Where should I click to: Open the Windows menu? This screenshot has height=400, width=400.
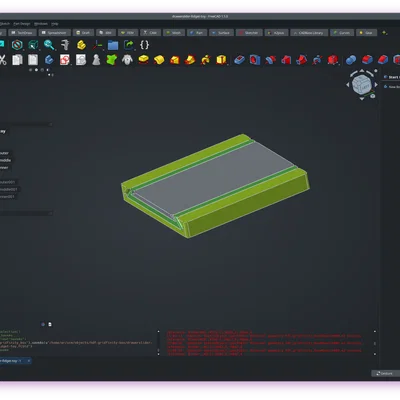coord(41,24)
